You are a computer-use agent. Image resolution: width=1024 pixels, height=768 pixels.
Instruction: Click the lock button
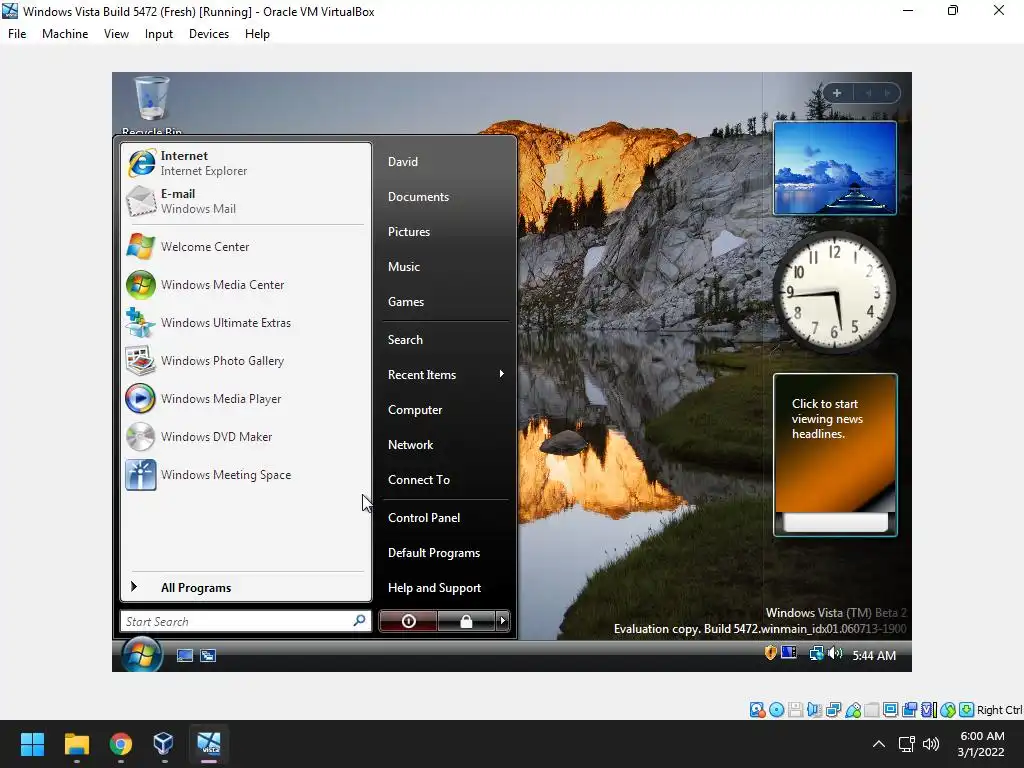point(466,620)
